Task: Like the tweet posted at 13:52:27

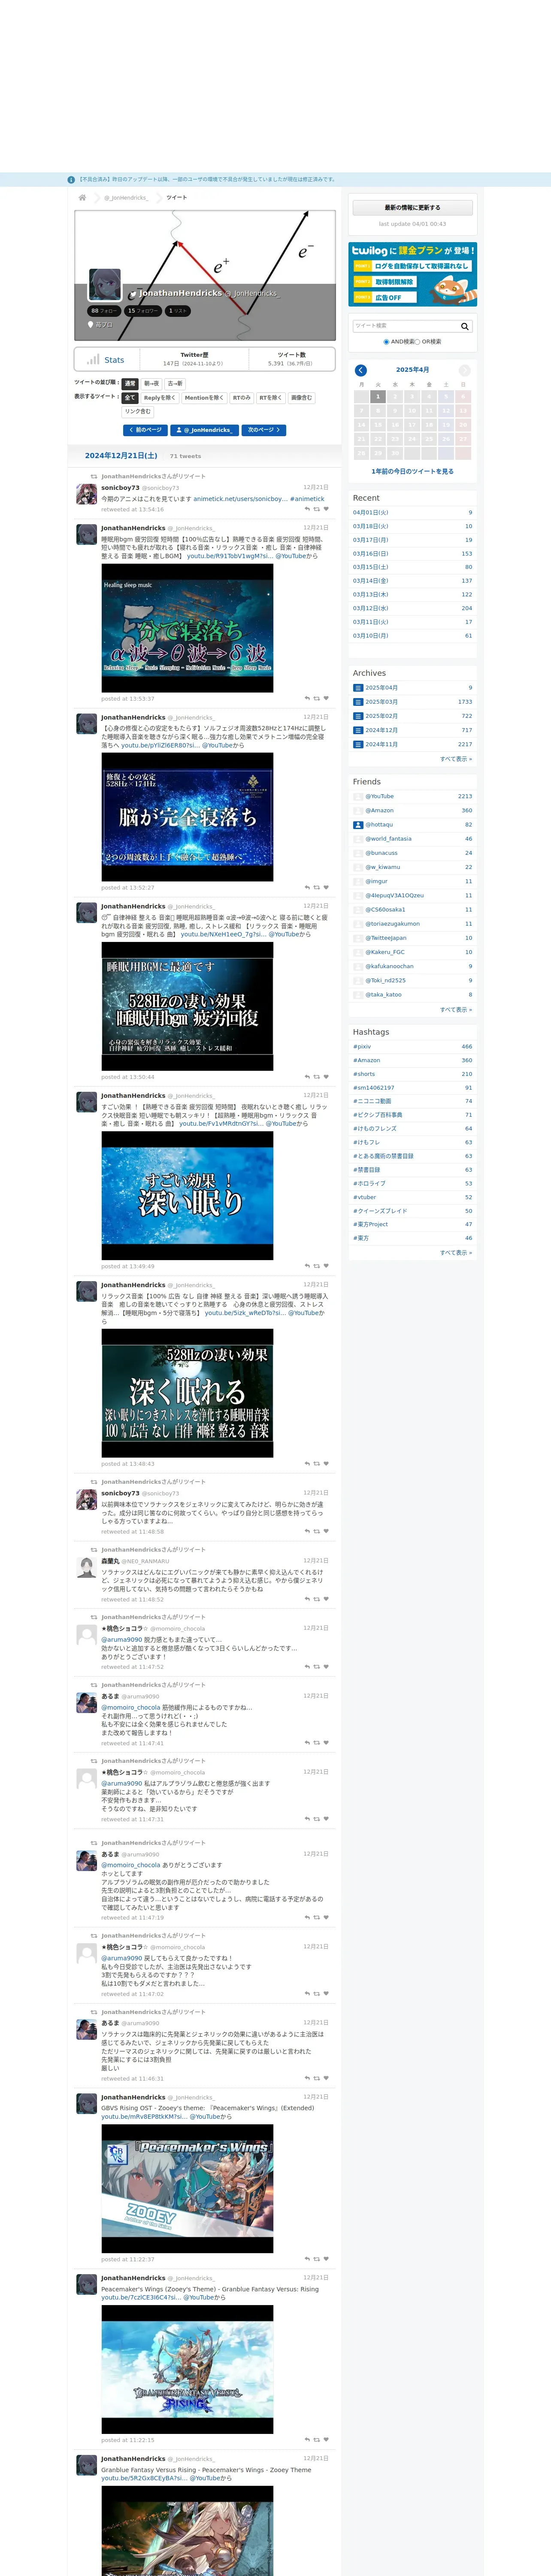Action: (x=326, y=888)
